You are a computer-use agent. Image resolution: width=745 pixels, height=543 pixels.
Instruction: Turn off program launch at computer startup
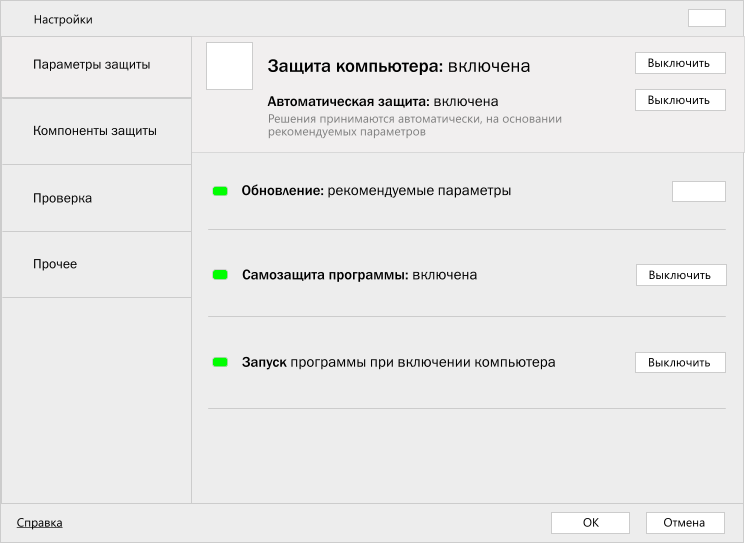(x=680, y=362)
